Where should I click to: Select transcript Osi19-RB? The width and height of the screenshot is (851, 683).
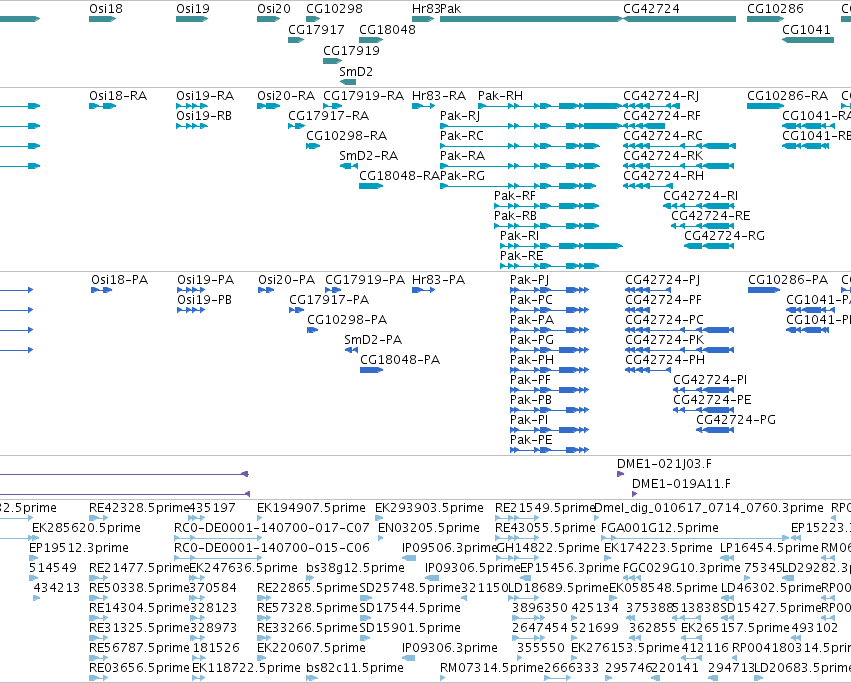click(x=204, y=116)
